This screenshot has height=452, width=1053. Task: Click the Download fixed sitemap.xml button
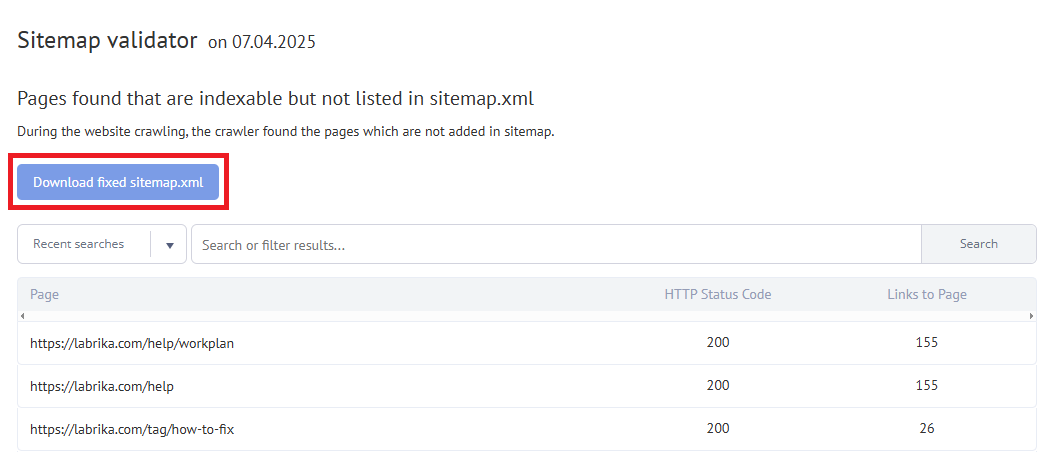click(x=118, y=182)
